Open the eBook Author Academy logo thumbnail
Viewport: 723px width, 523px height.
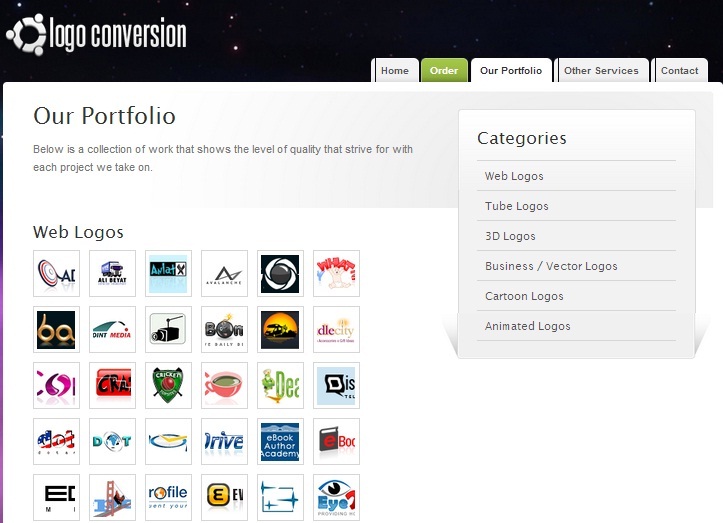tap(280, 441)
